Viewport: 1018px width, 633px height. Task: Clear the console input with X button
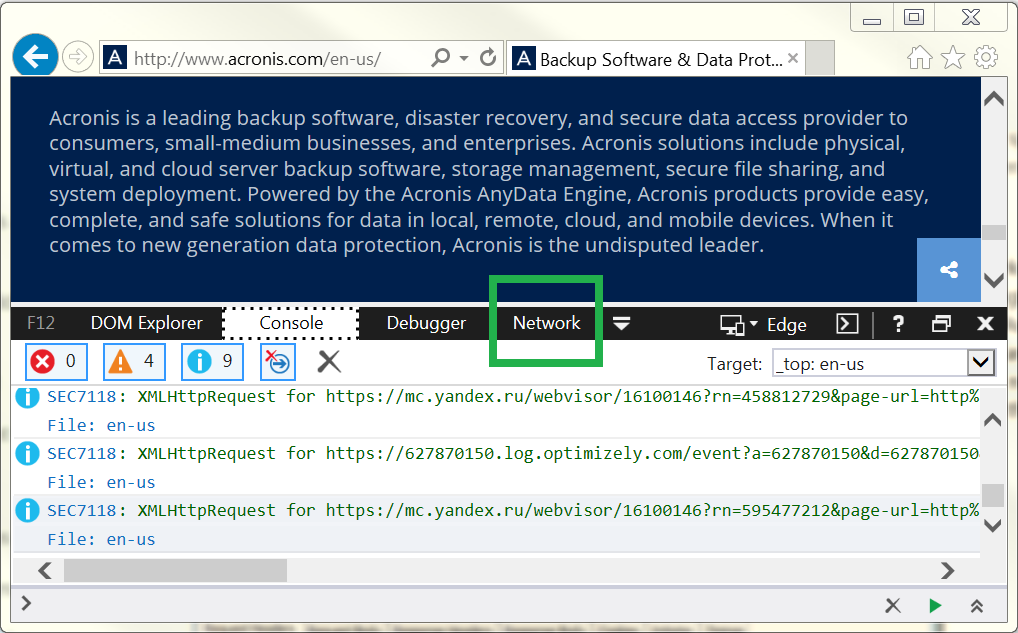coord(893,606)
